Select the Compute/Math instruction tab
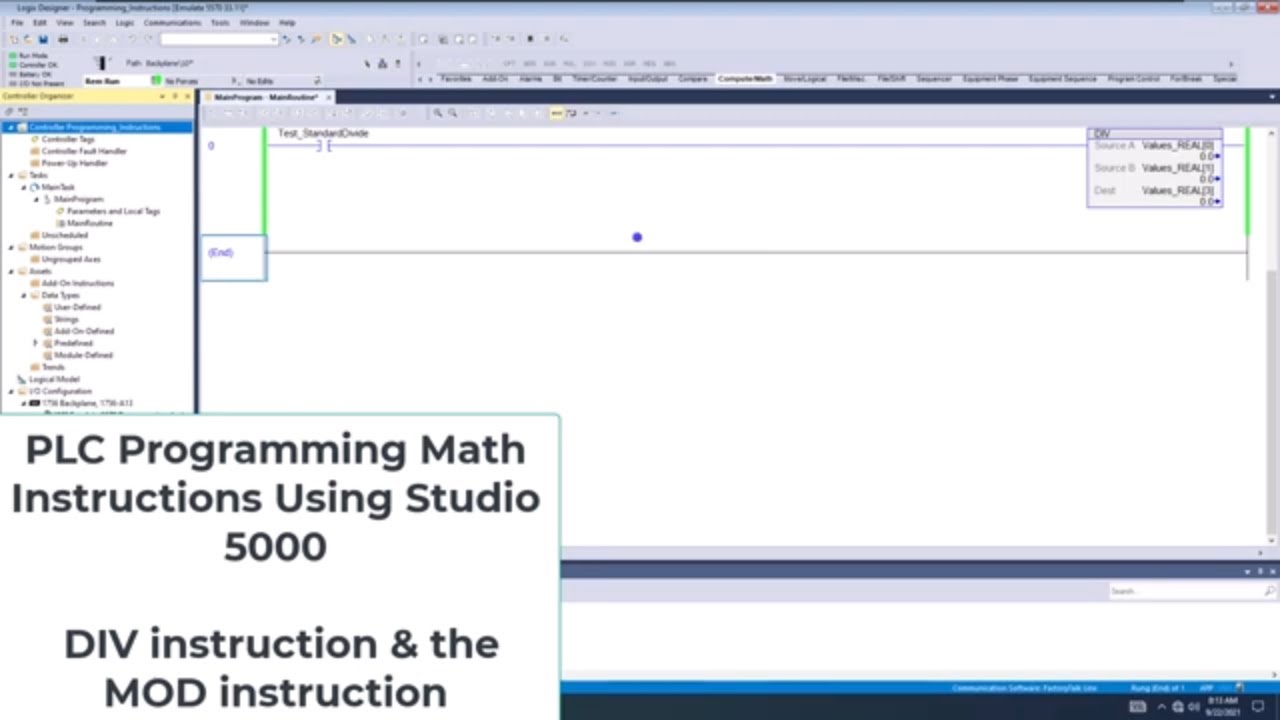 coord(746,78)
